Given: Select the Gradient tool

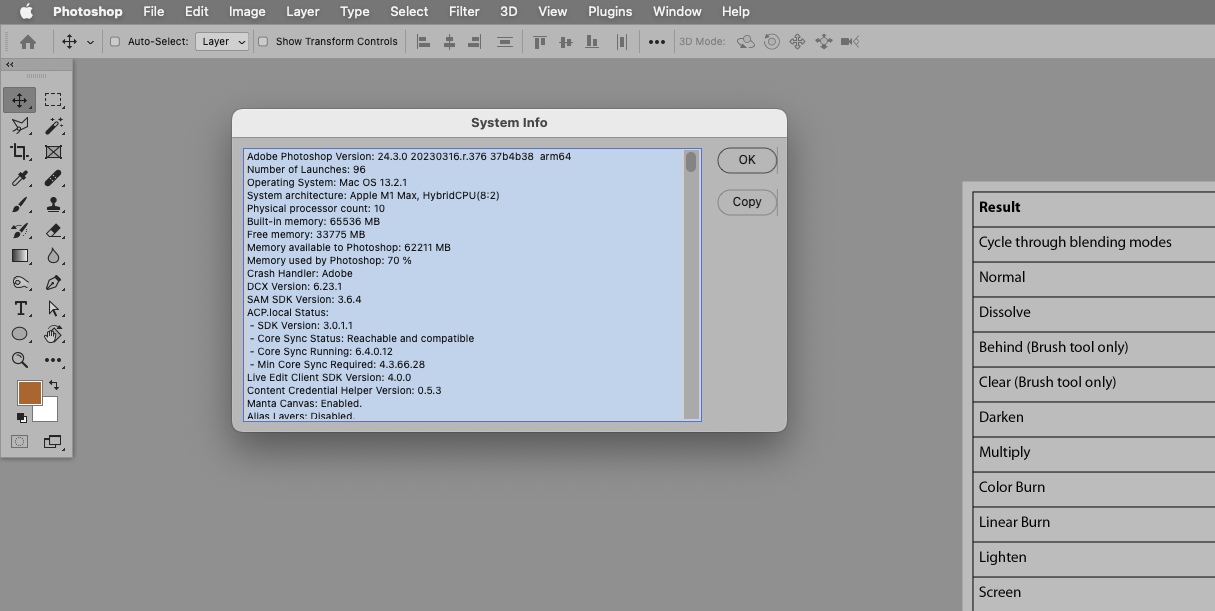Looking at the screenshot, I should coord(20,256).
